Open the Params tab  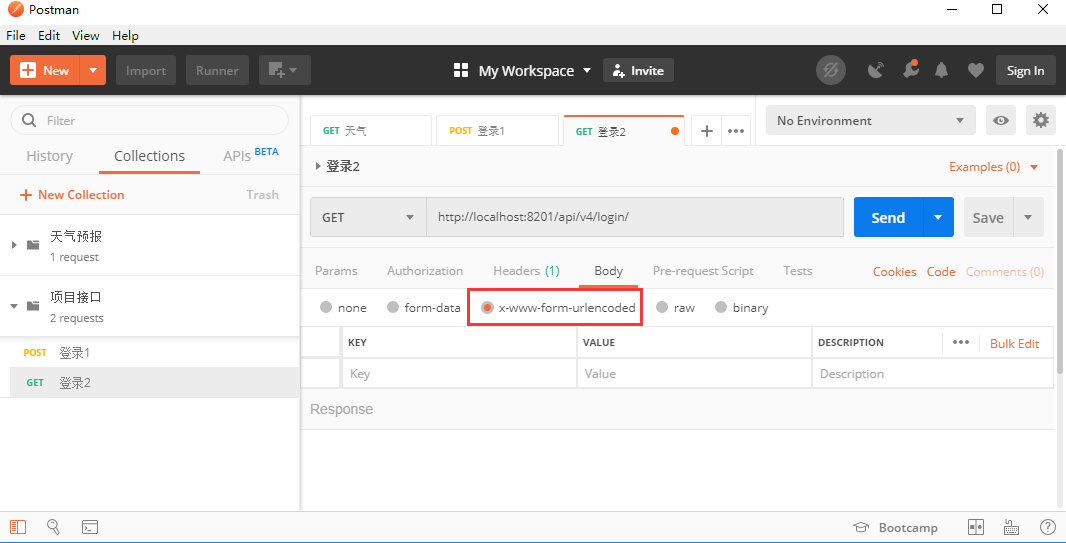[x=336, y=270]
